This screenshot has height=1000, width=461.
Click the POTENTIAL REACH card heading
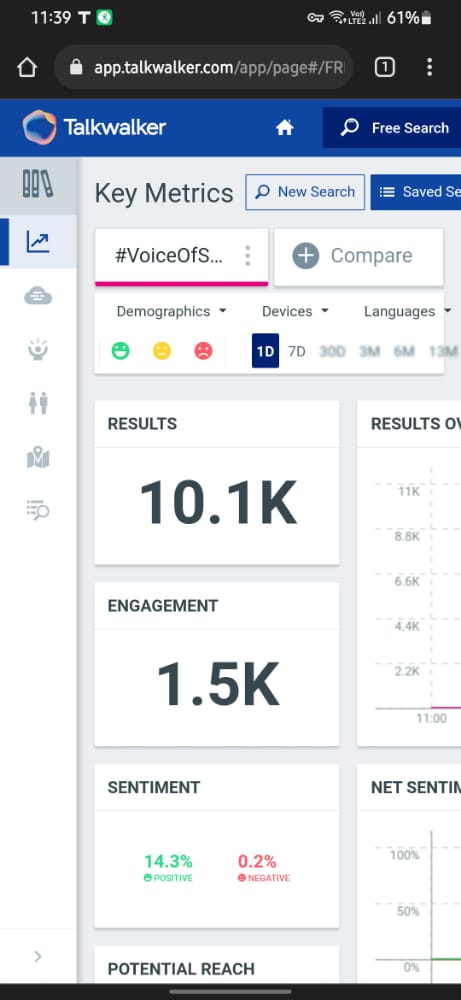(181, 969)
